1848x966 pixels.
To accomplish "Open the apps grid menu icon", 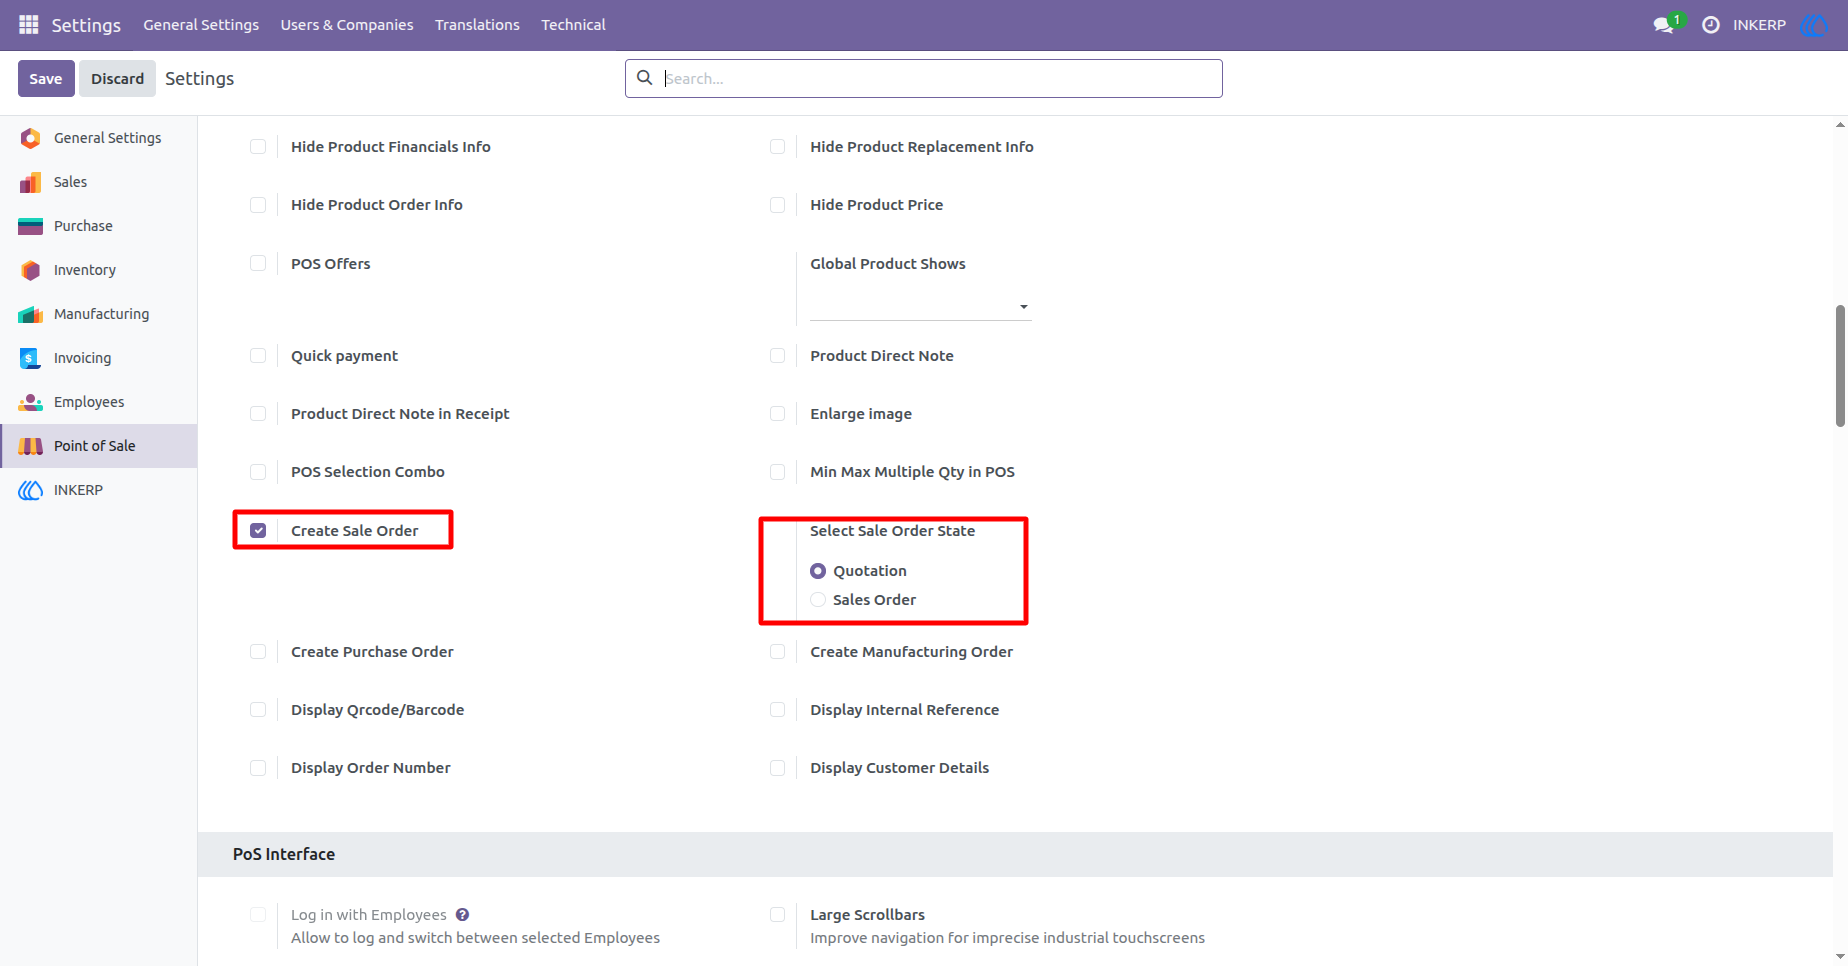I will click(29, 24).
